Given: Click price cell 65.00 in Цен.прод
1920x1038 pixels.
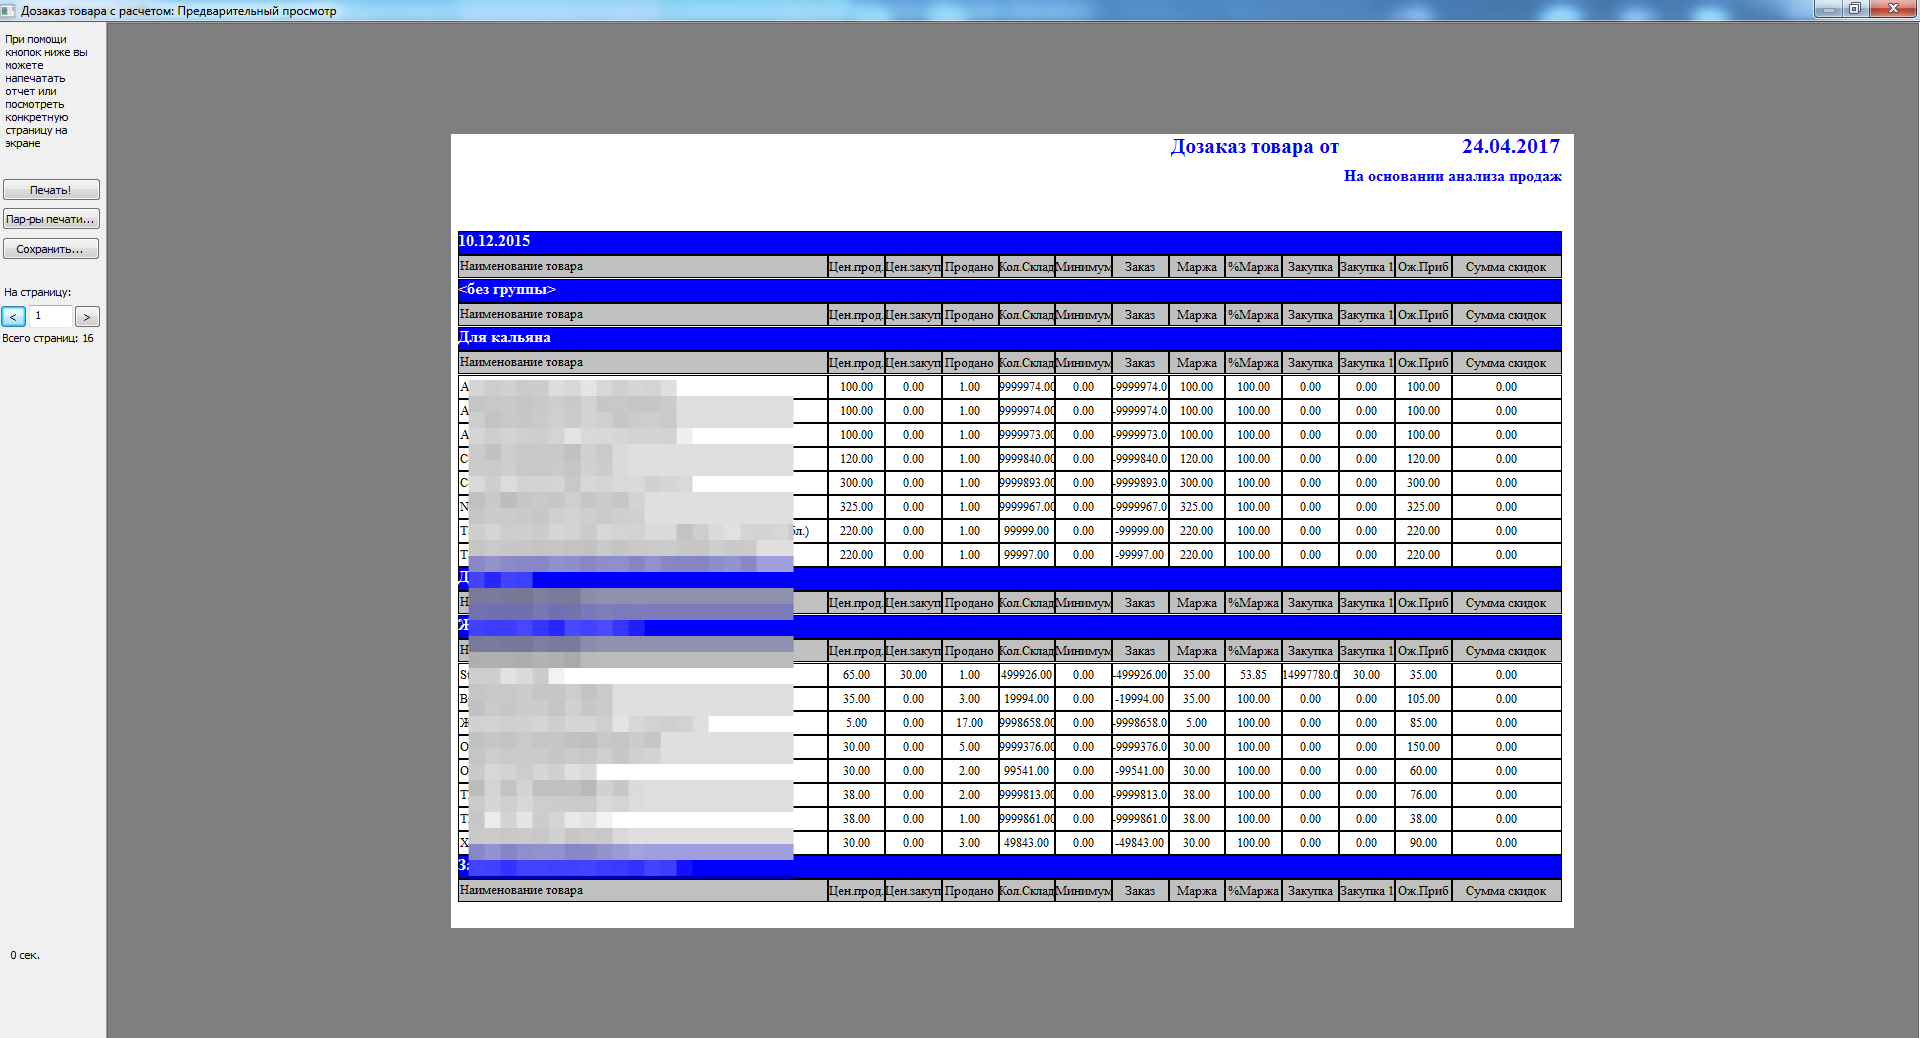Looking at the screenshot, I should [856, 675].
